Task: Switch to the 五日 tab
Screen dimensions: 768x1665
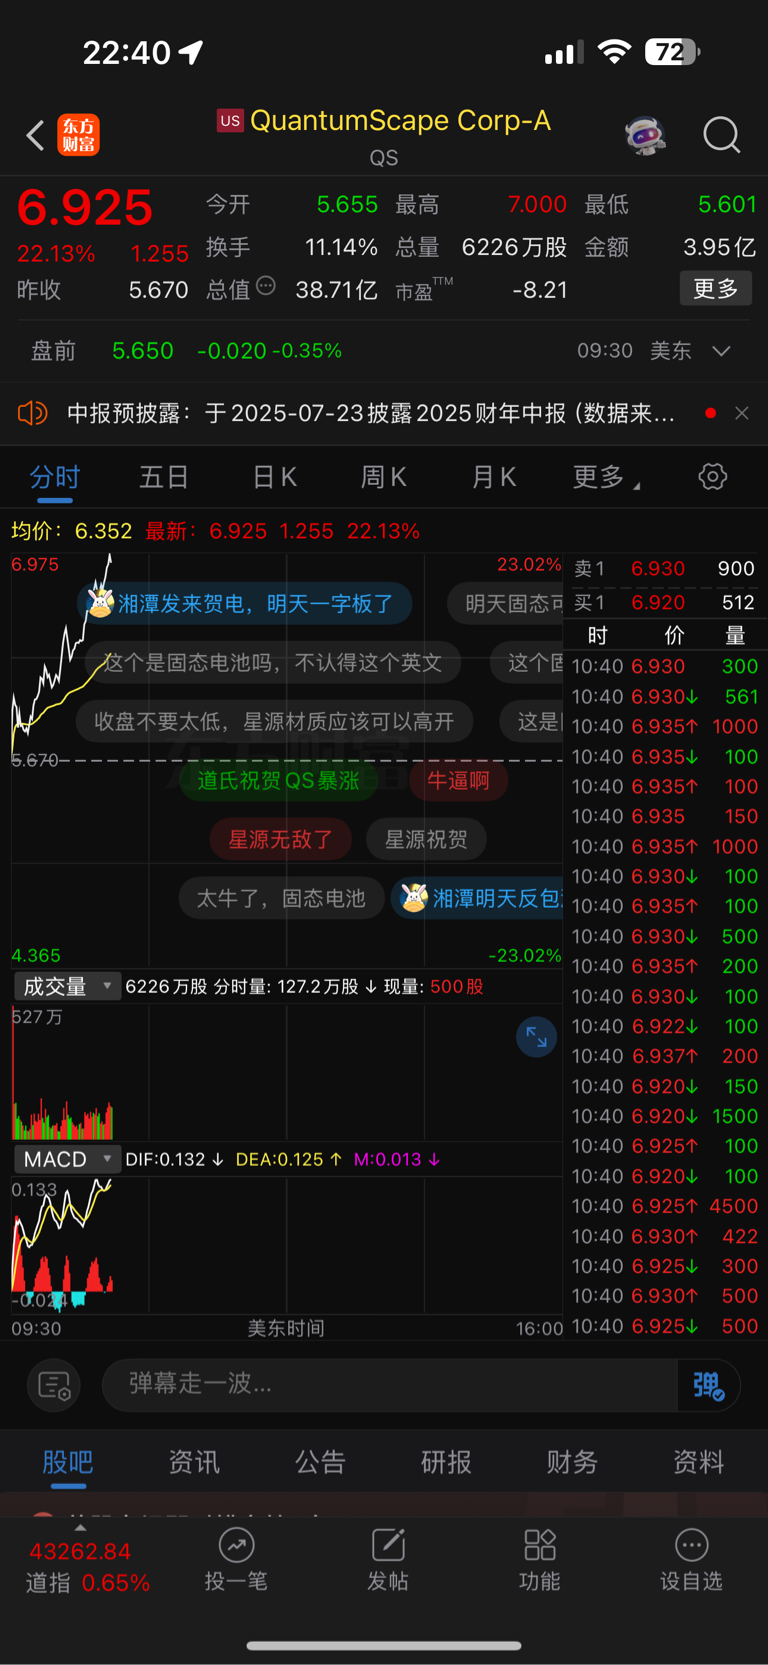Action: click(164, 478)
